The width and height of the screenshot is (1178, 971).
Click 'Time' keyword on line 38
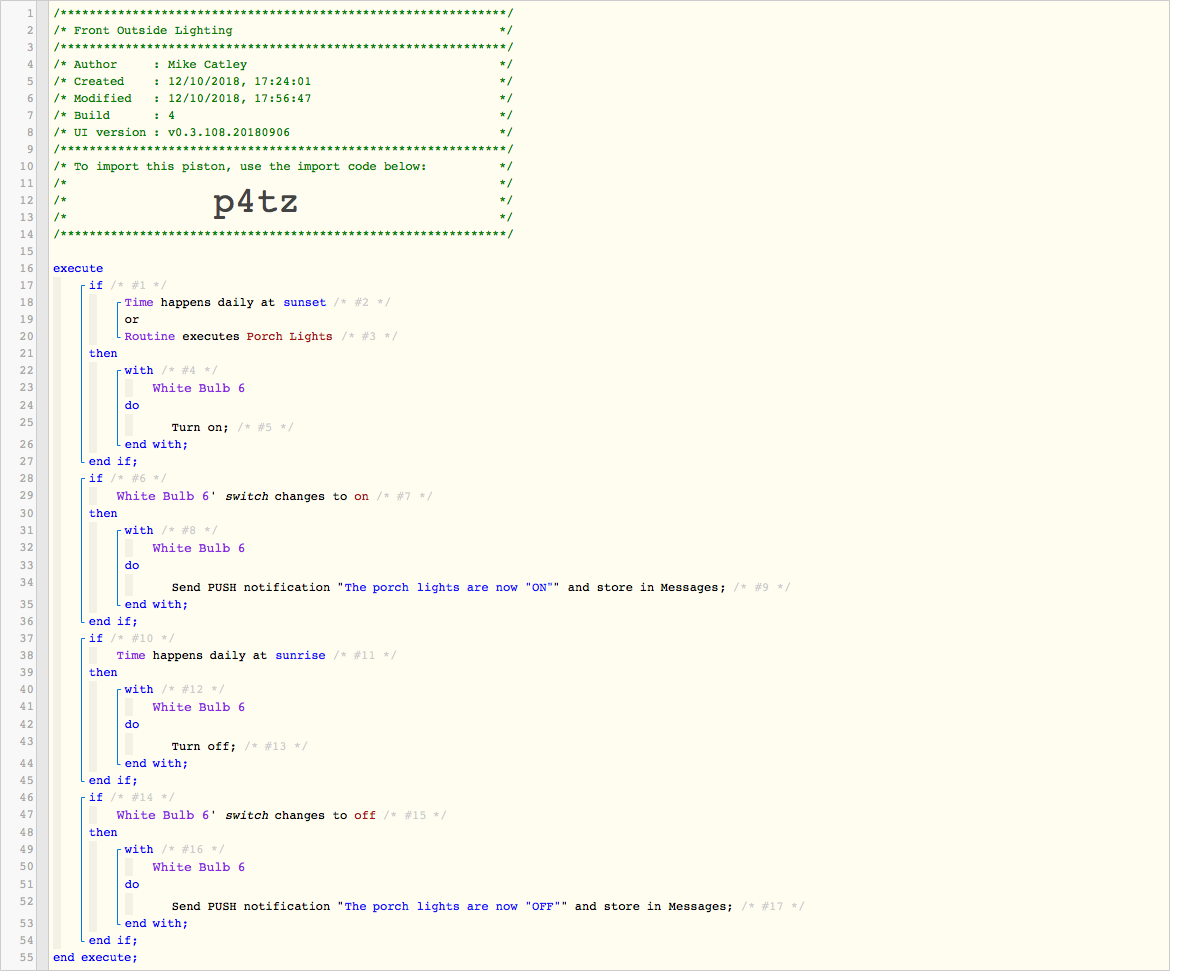[131, 655]
